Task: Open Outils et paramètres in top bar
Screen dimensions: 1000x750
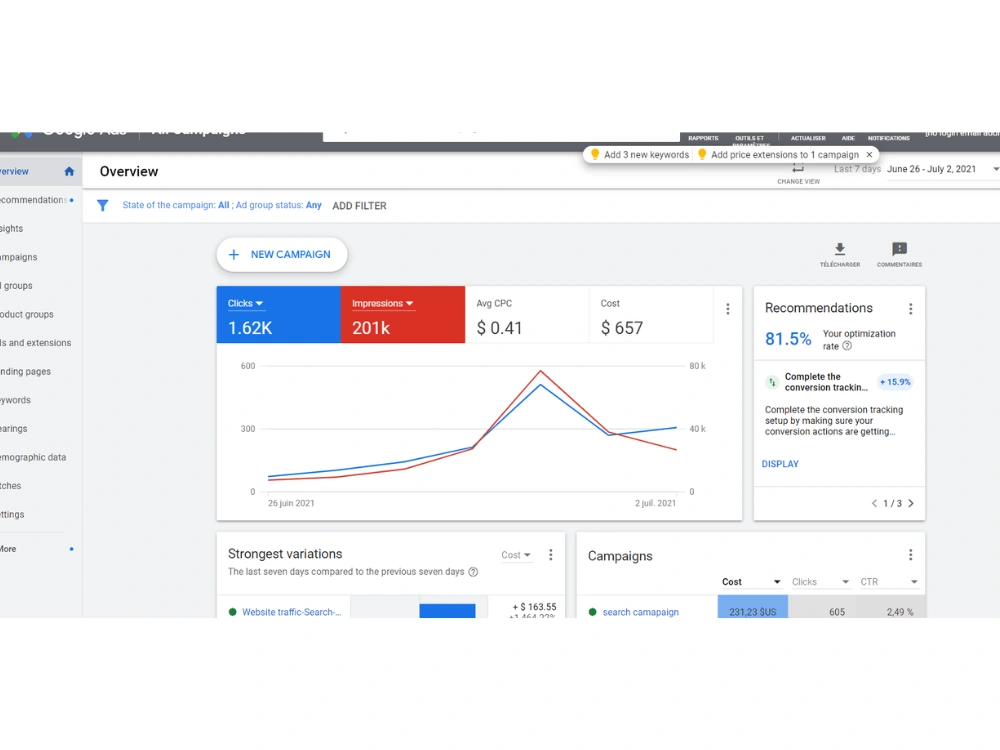Action: pyautogui.click(x=749, y=140)
